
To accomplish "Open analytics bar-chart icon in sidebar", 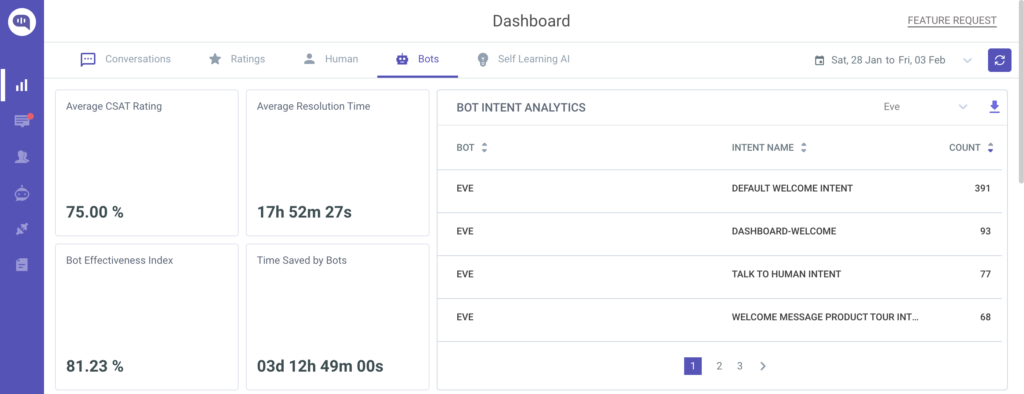I will click(22, 85).
